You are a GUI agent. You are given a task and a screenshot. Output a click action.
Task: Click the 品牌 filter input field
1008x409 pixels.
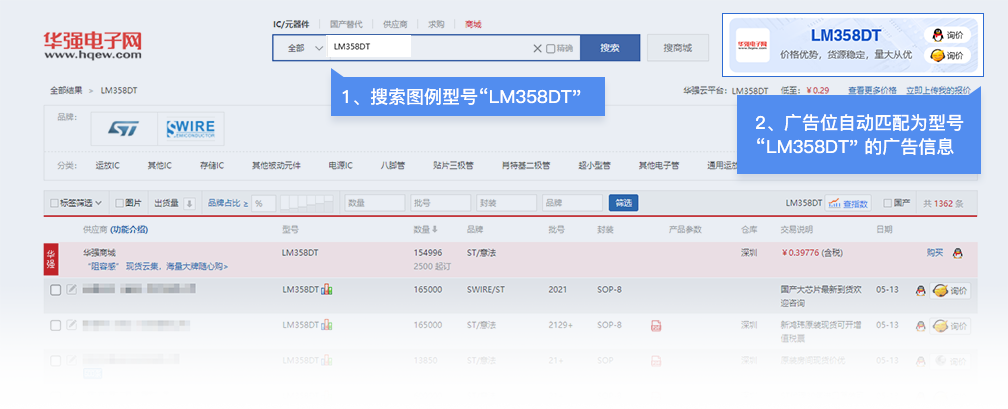tap(572, 203)
